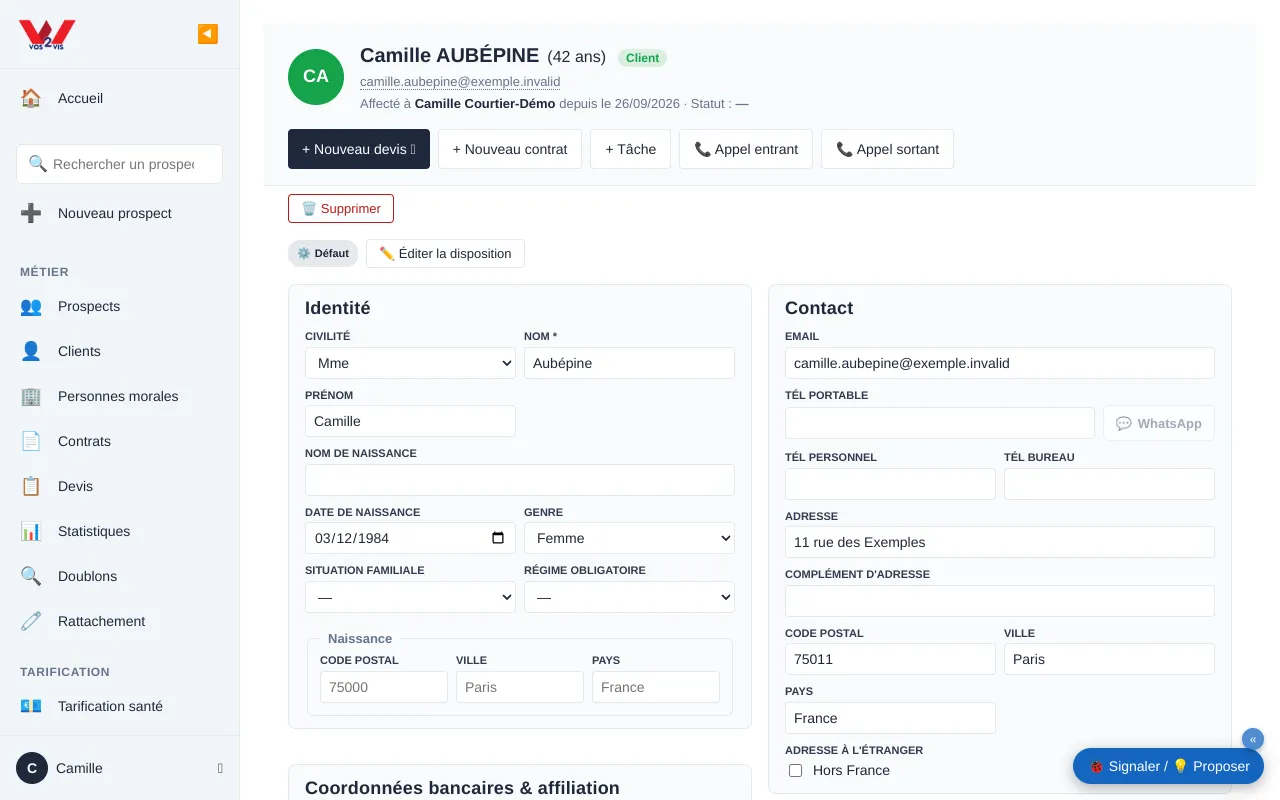Tick the Hors France checkbox
1280x800 pixels.
coord(796,770)
